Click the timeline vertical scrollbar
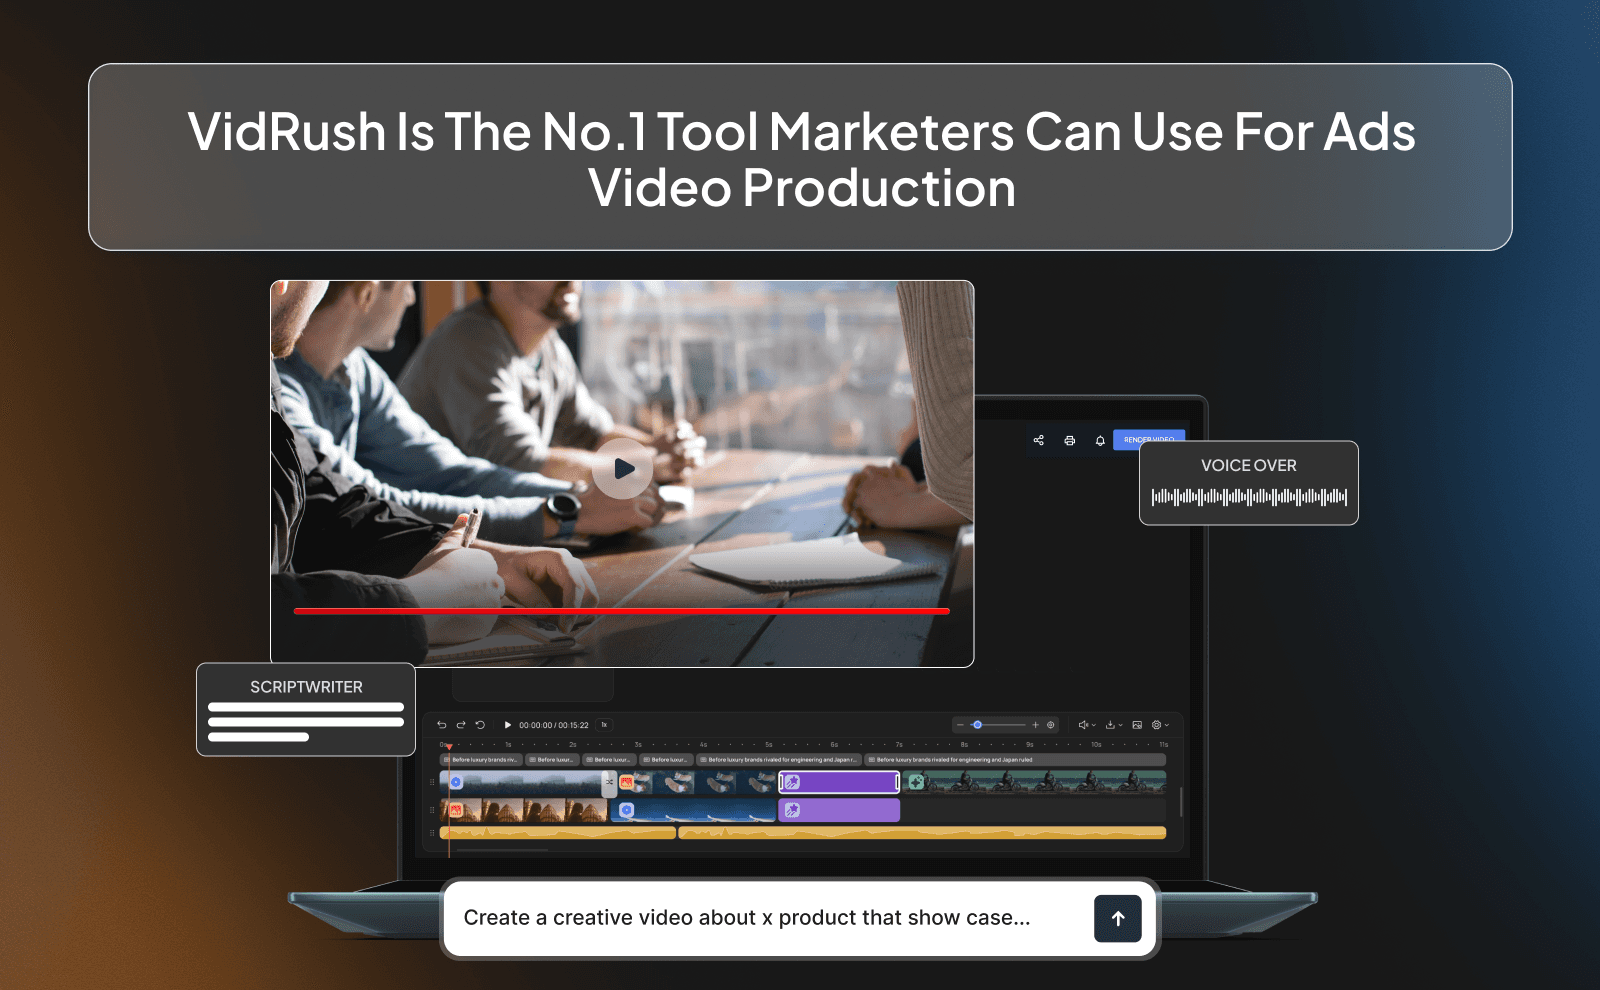Screen dimensions: 1600x990 [x=1181, y=801]
